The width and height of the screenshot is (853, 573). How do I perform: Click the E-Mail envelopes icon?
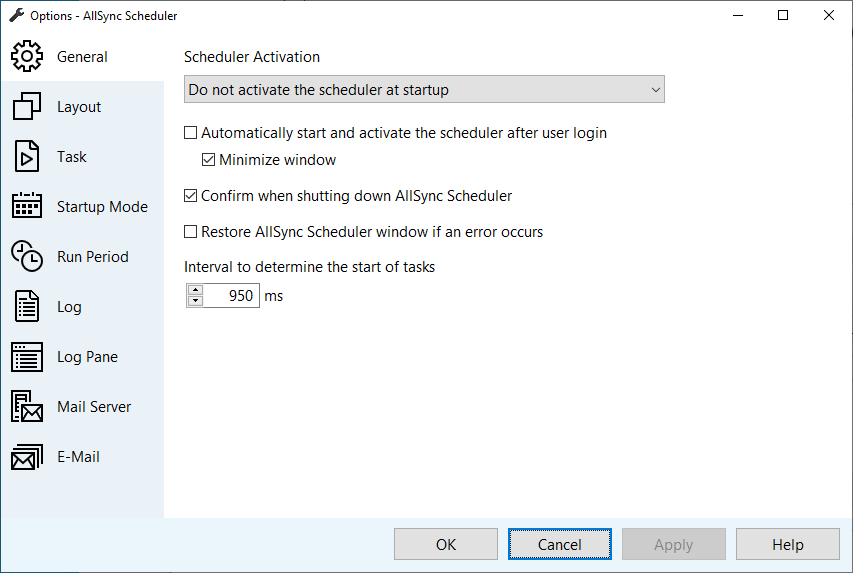pos(27,457)
